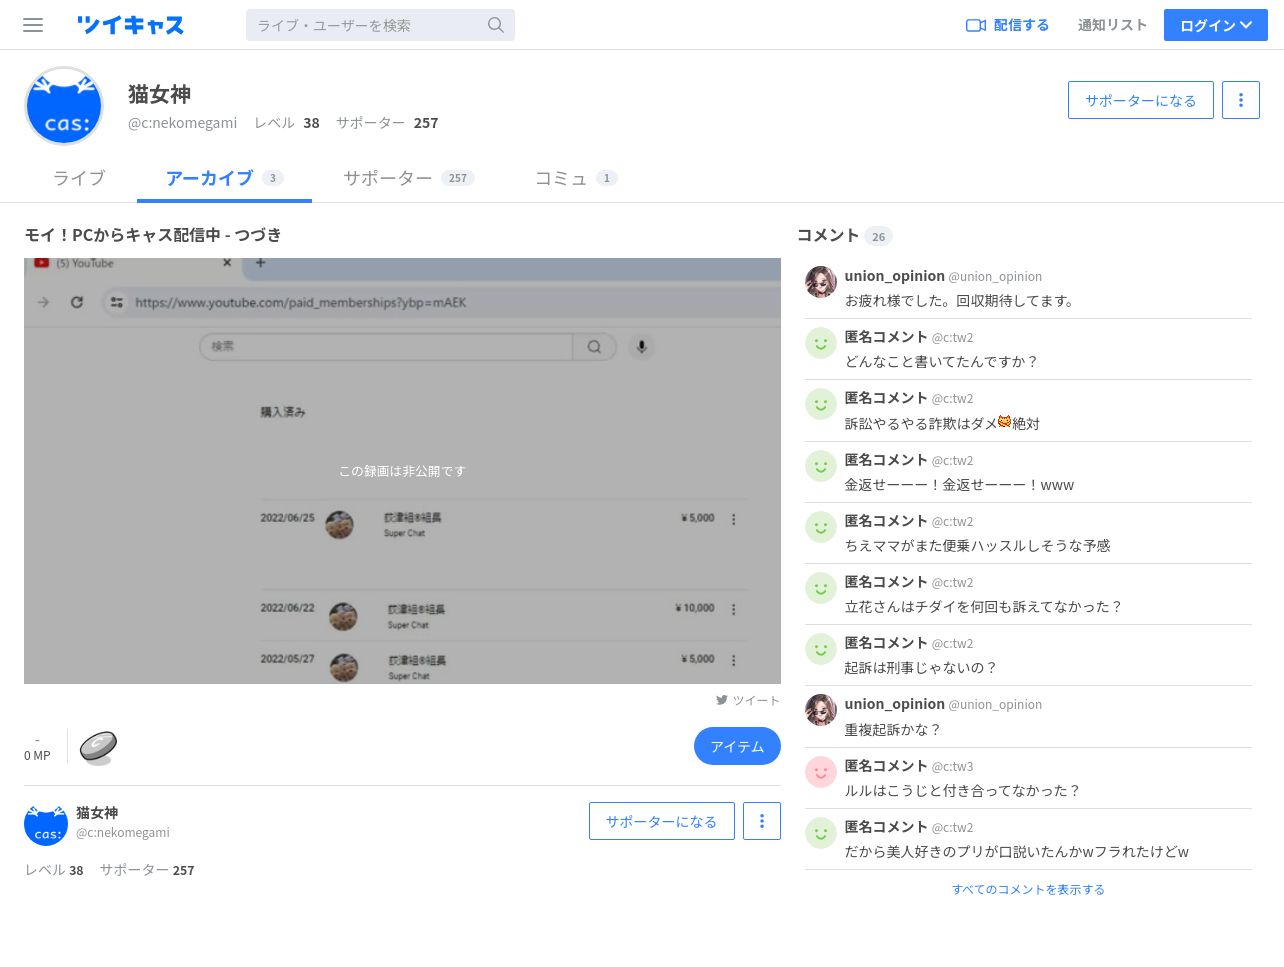Viewport: 1284px width, 967px height.
Task: Click pink anonymous avatar beside ルルはこうじ comment
Action: point(821,772)
